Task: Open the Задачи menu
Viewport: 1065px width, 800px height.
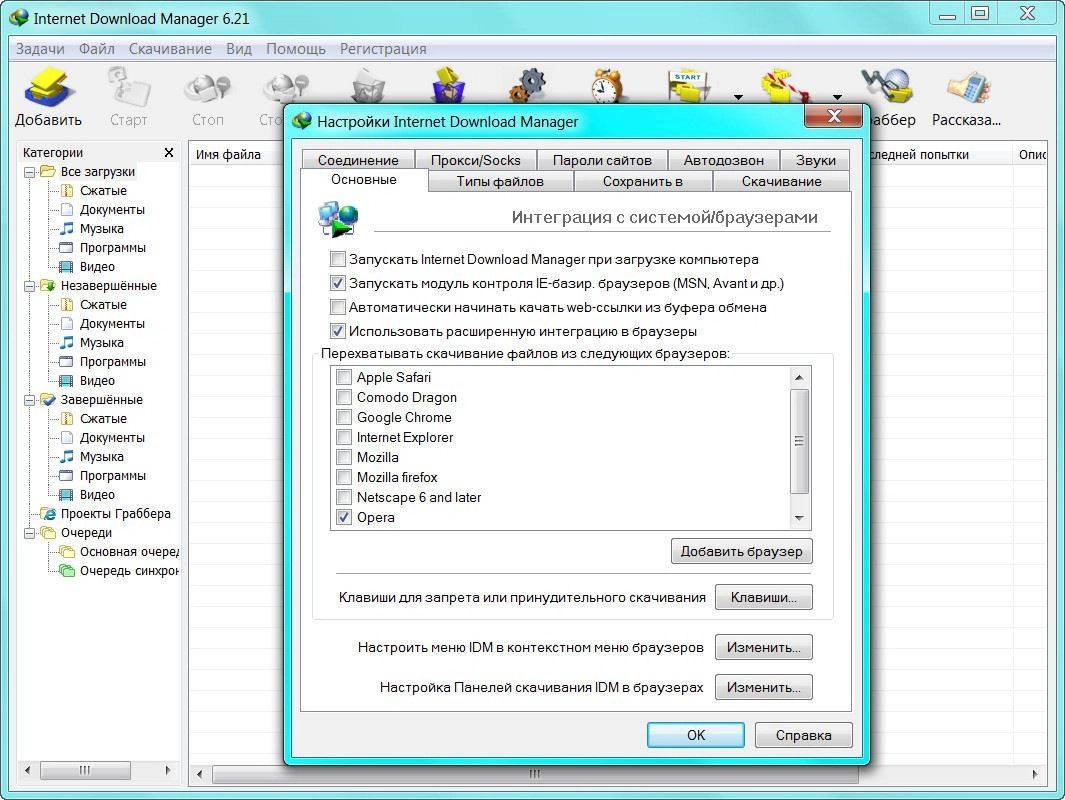Action: 40,49
